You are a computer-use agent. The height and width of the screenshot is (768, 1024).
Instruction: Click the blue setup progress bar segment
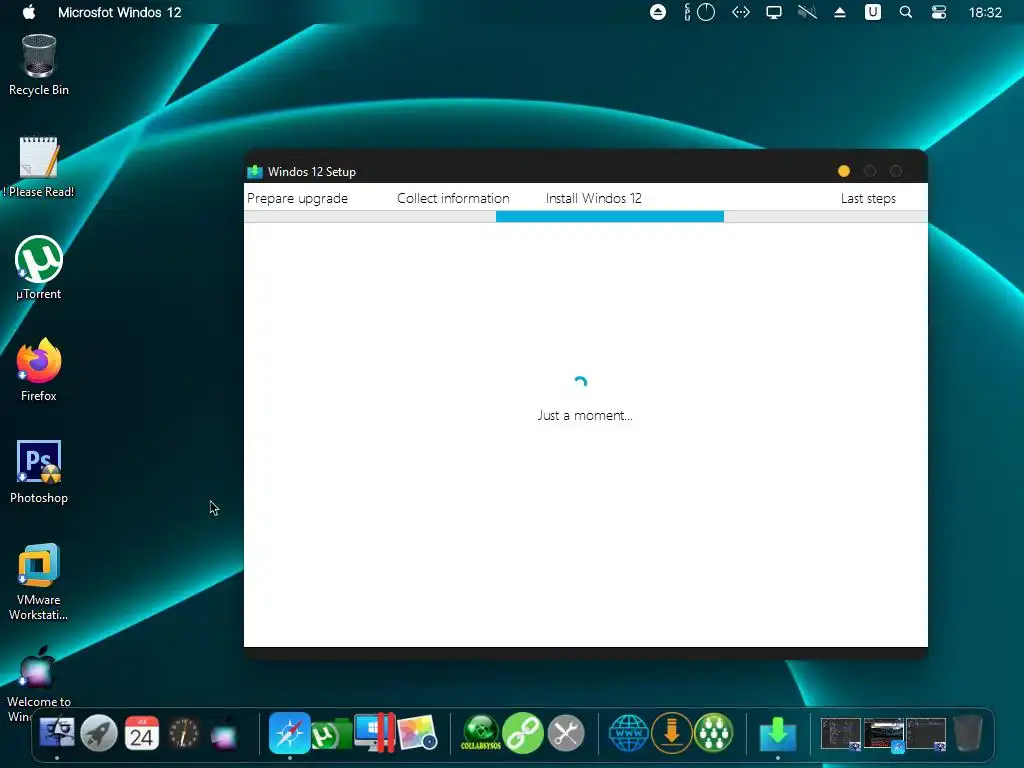pyautogui.click(x=610, y=217)
